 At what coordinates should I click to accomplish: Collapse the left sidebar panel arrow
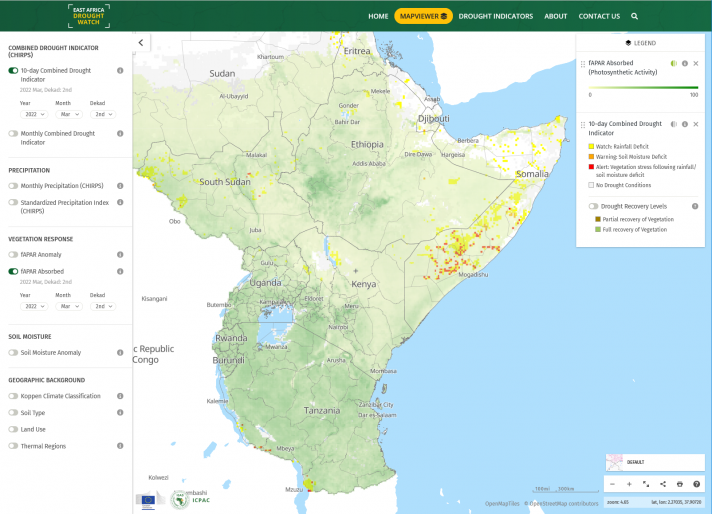[141, 43]
